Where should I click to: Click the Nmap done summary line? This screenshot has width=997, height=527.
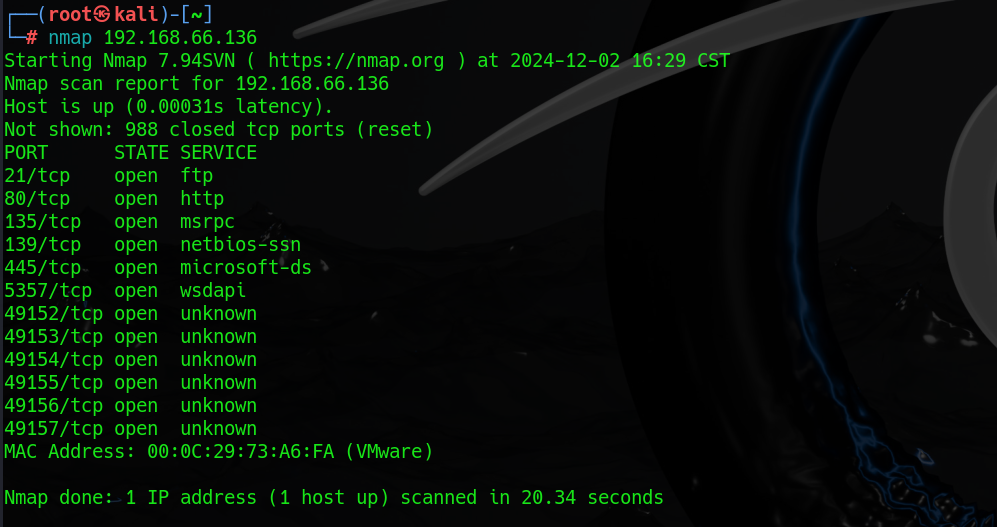tap(334, 497)
